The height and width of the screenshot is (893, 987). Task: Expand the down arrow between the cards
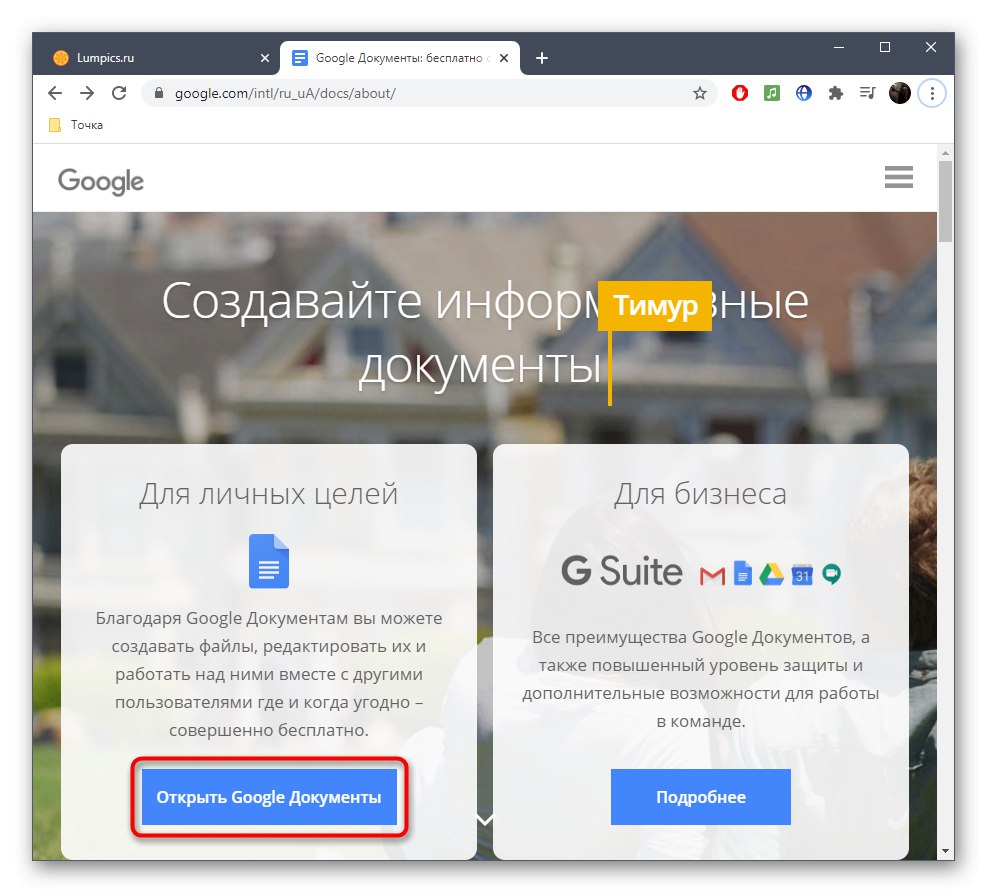[485, 818]
